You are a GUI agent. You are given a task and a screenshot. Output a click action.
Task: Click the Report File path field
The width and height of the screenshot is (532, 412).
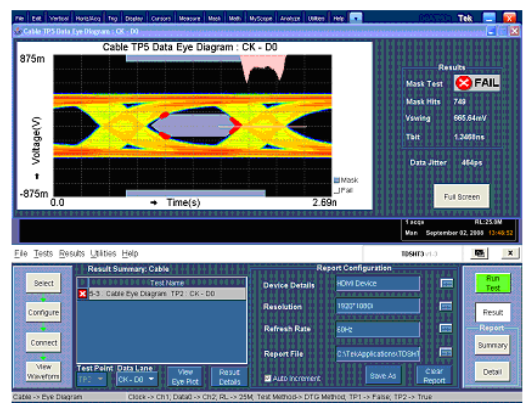point(378,354)
